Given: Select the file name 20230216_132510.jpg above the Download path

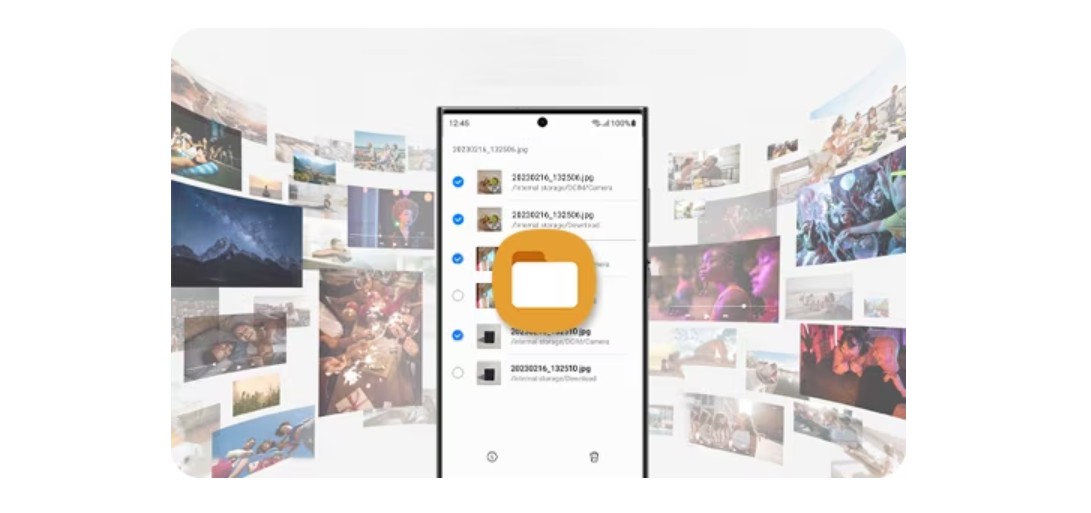Looking at the screenshot, I should 551,368.
